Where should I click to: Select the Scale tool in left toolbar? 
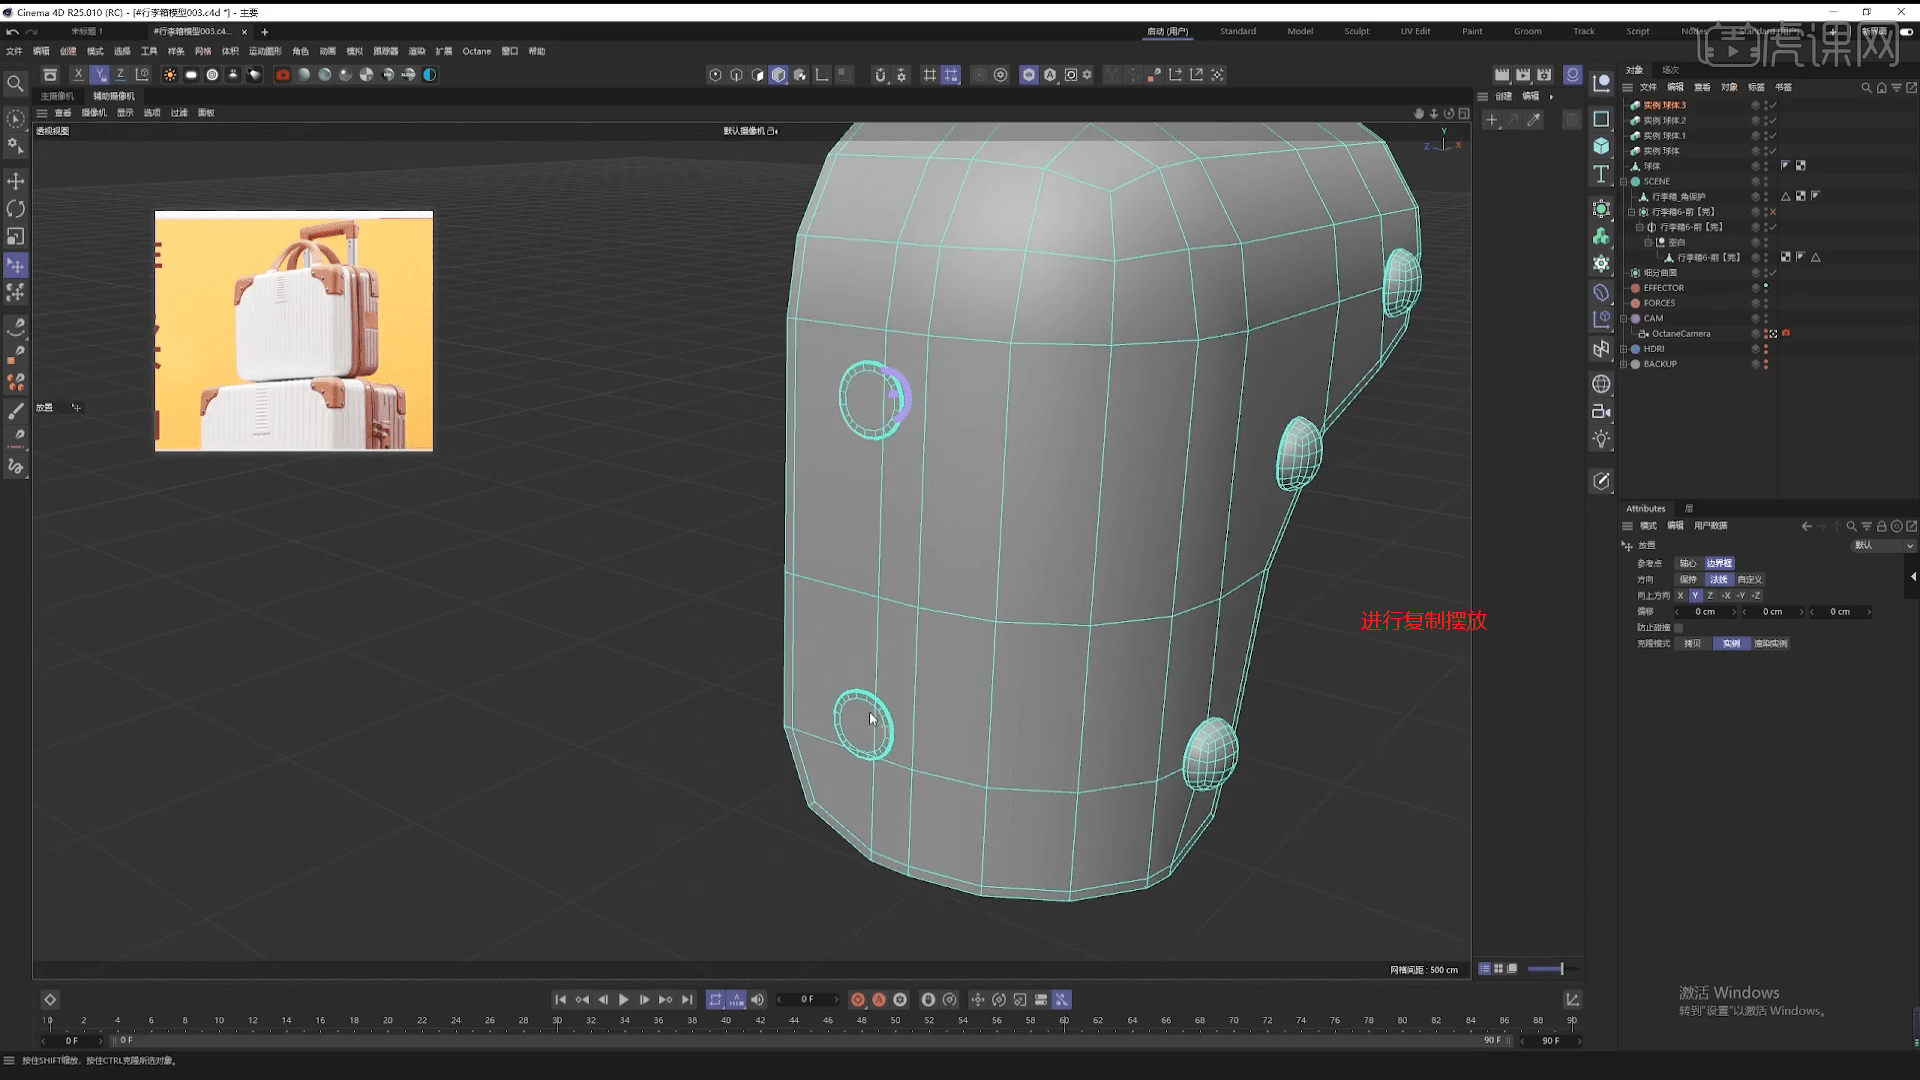pyautogui.click(x=16, y=237)
